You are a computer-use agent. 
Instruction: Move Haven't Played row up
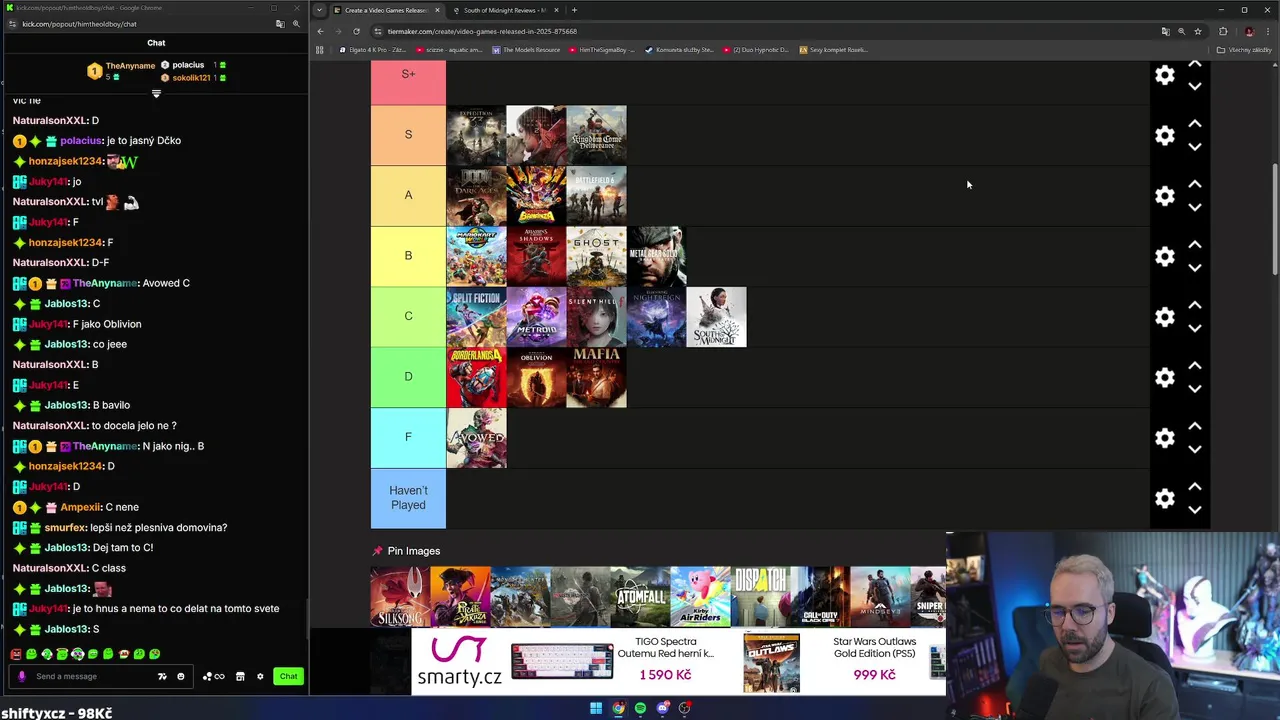(x=1194, y=487)
